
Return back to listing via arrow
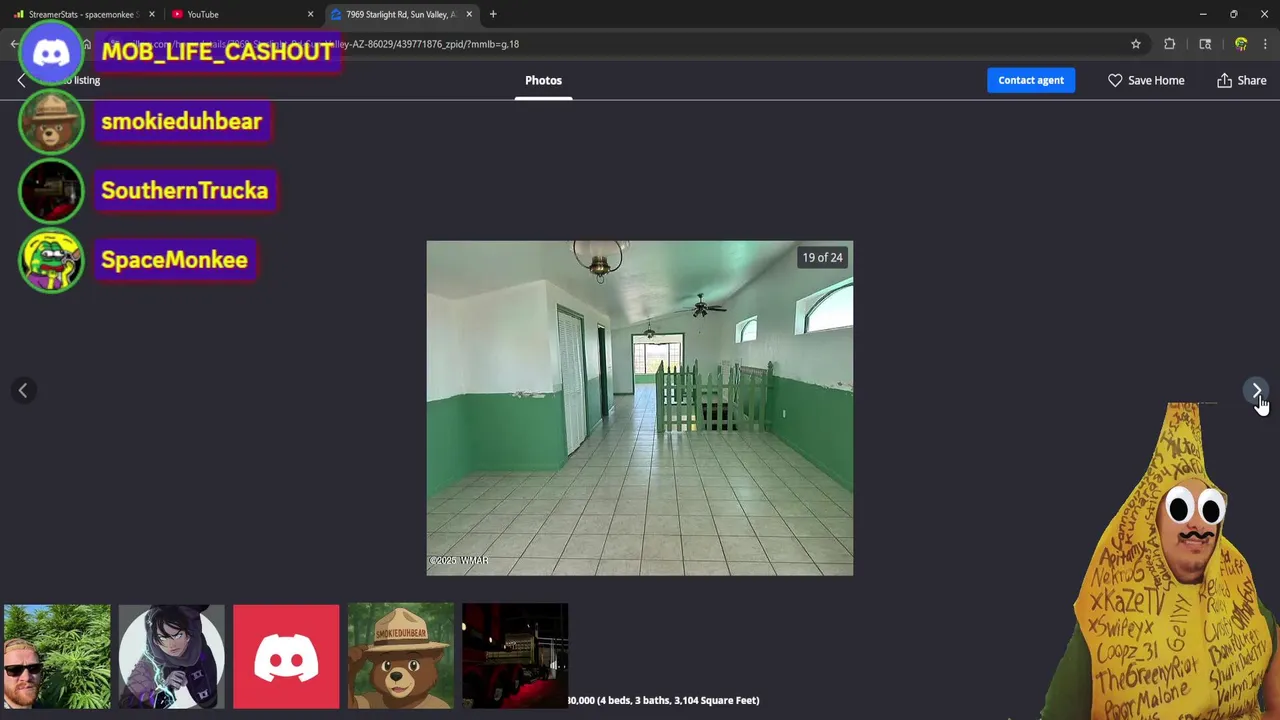[x=22, y=80]
